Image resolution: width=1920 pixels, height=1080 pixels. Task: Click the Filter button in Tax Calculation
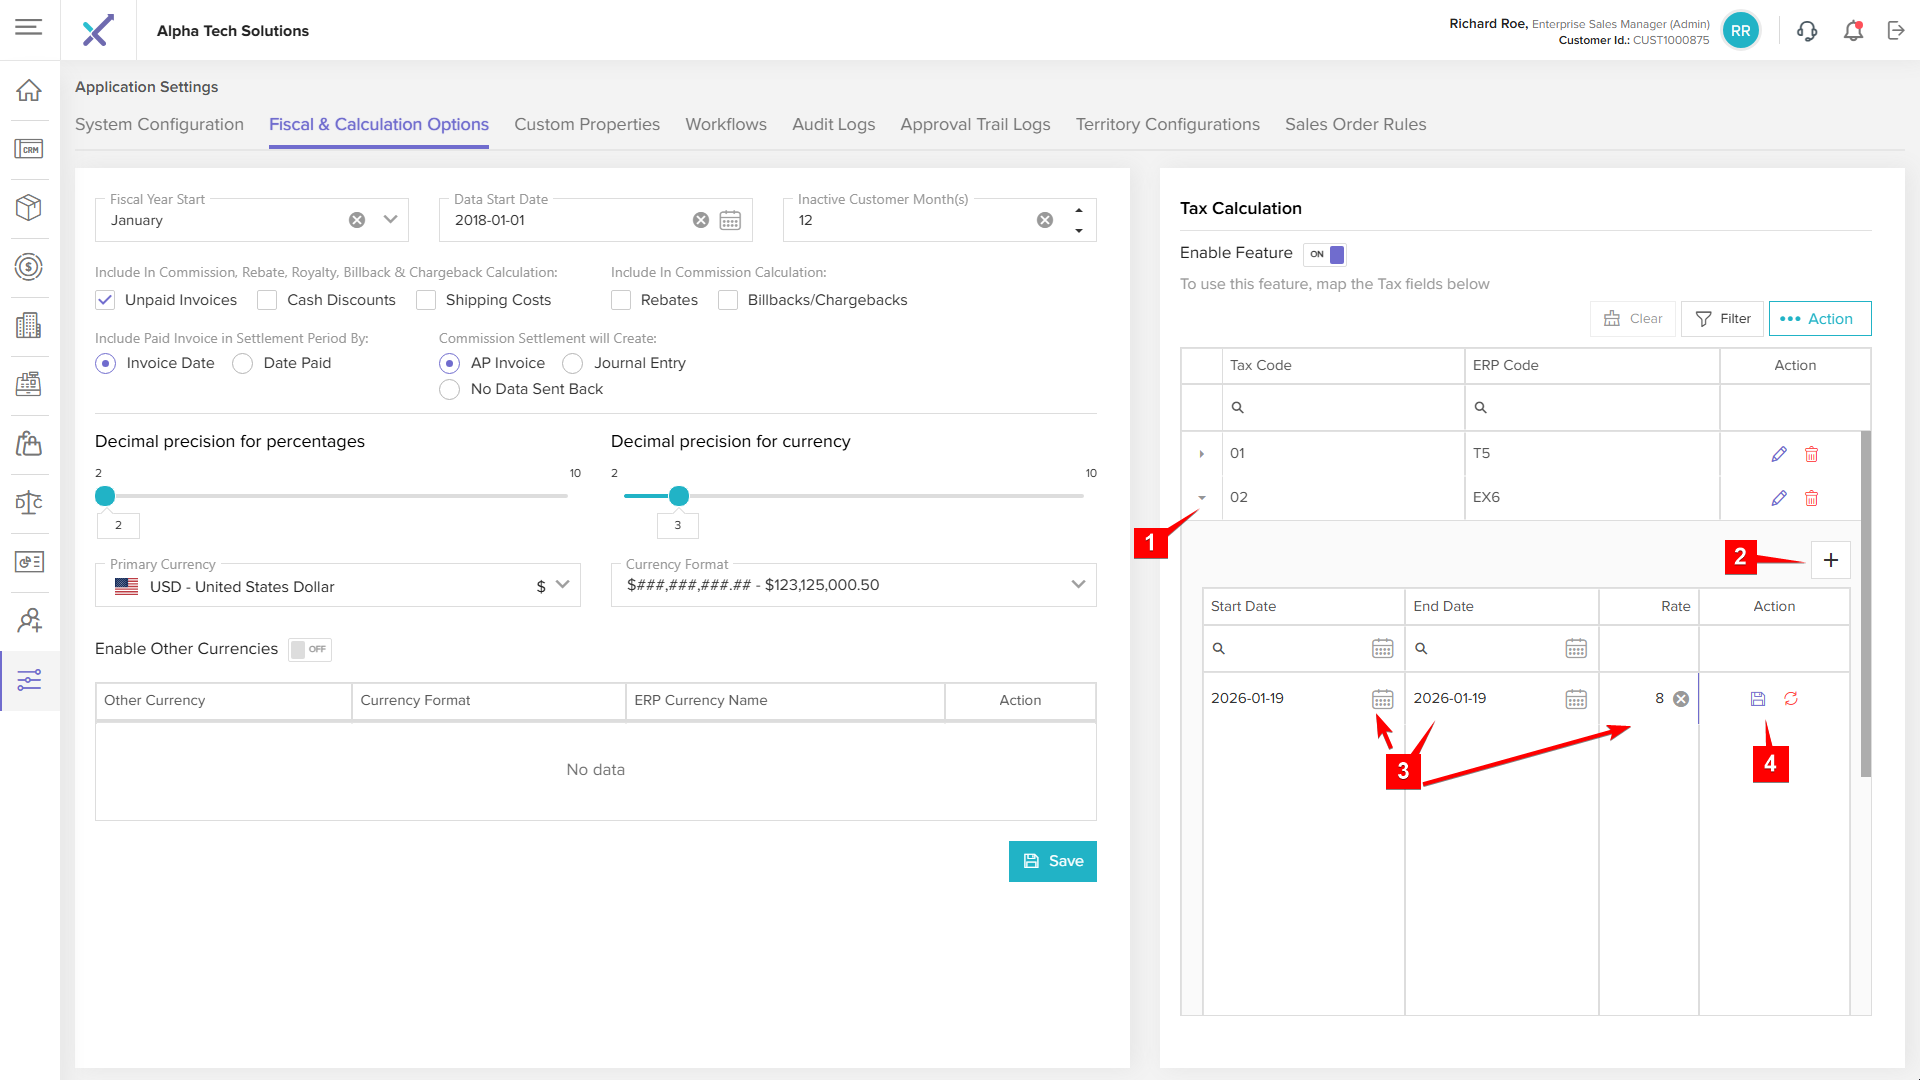pos(1722,319)
